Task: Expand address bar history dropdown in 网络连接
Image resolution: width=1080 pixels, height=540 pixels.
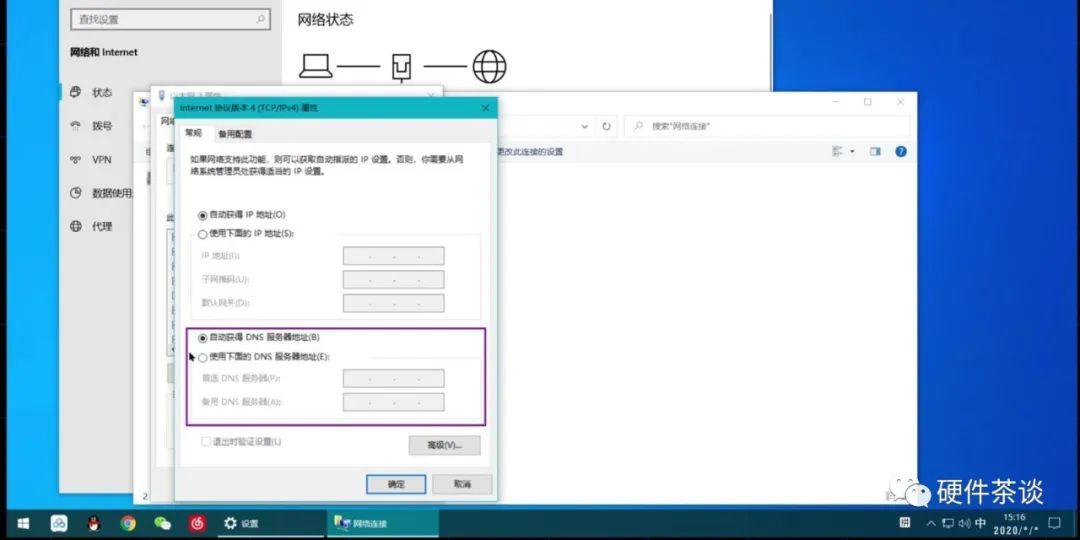Action: pyautogui.click(x=585, y=127)
